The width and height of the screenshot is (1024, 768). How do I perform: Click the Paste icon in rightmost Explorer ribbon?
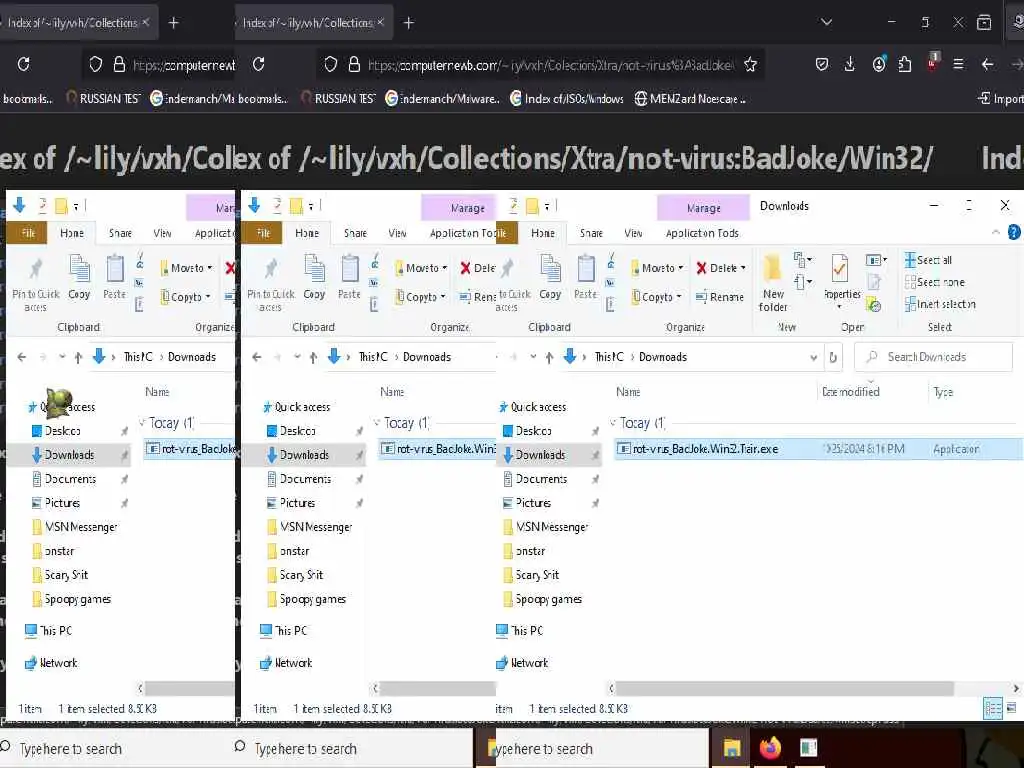586,278
